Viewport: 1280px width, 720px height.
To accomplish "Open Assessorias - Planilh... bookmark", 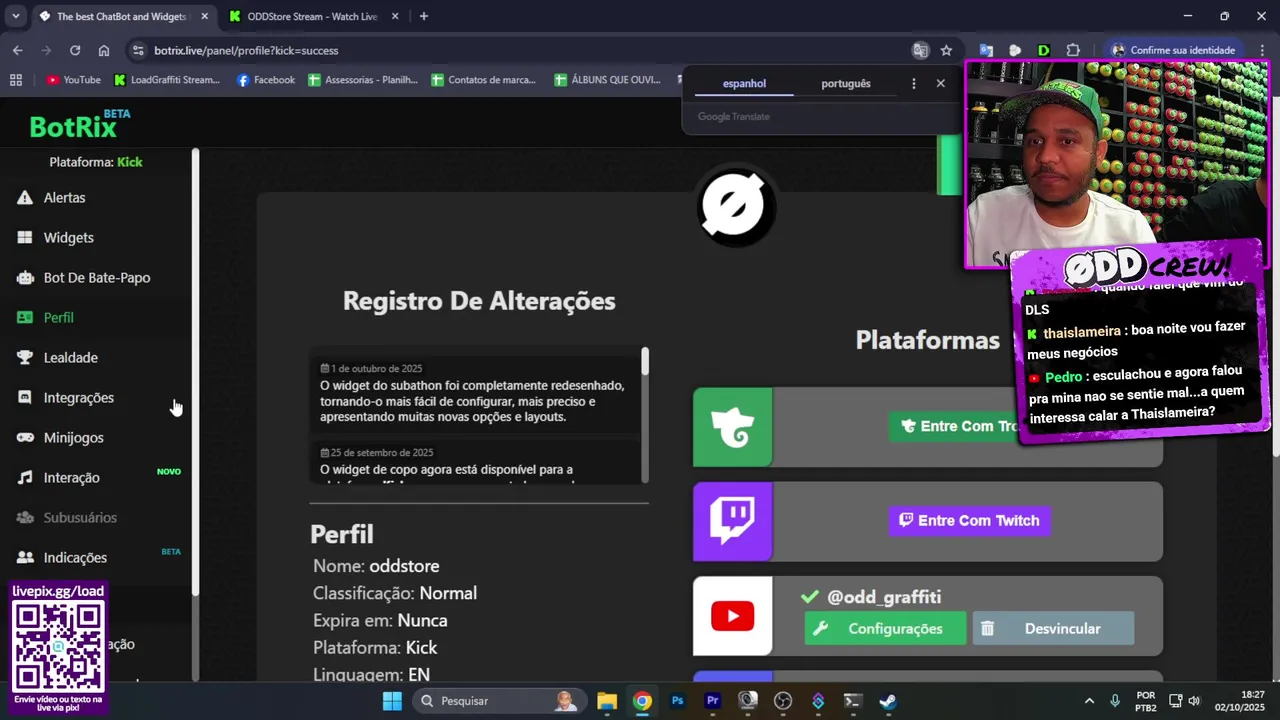I will click(363, 80).
